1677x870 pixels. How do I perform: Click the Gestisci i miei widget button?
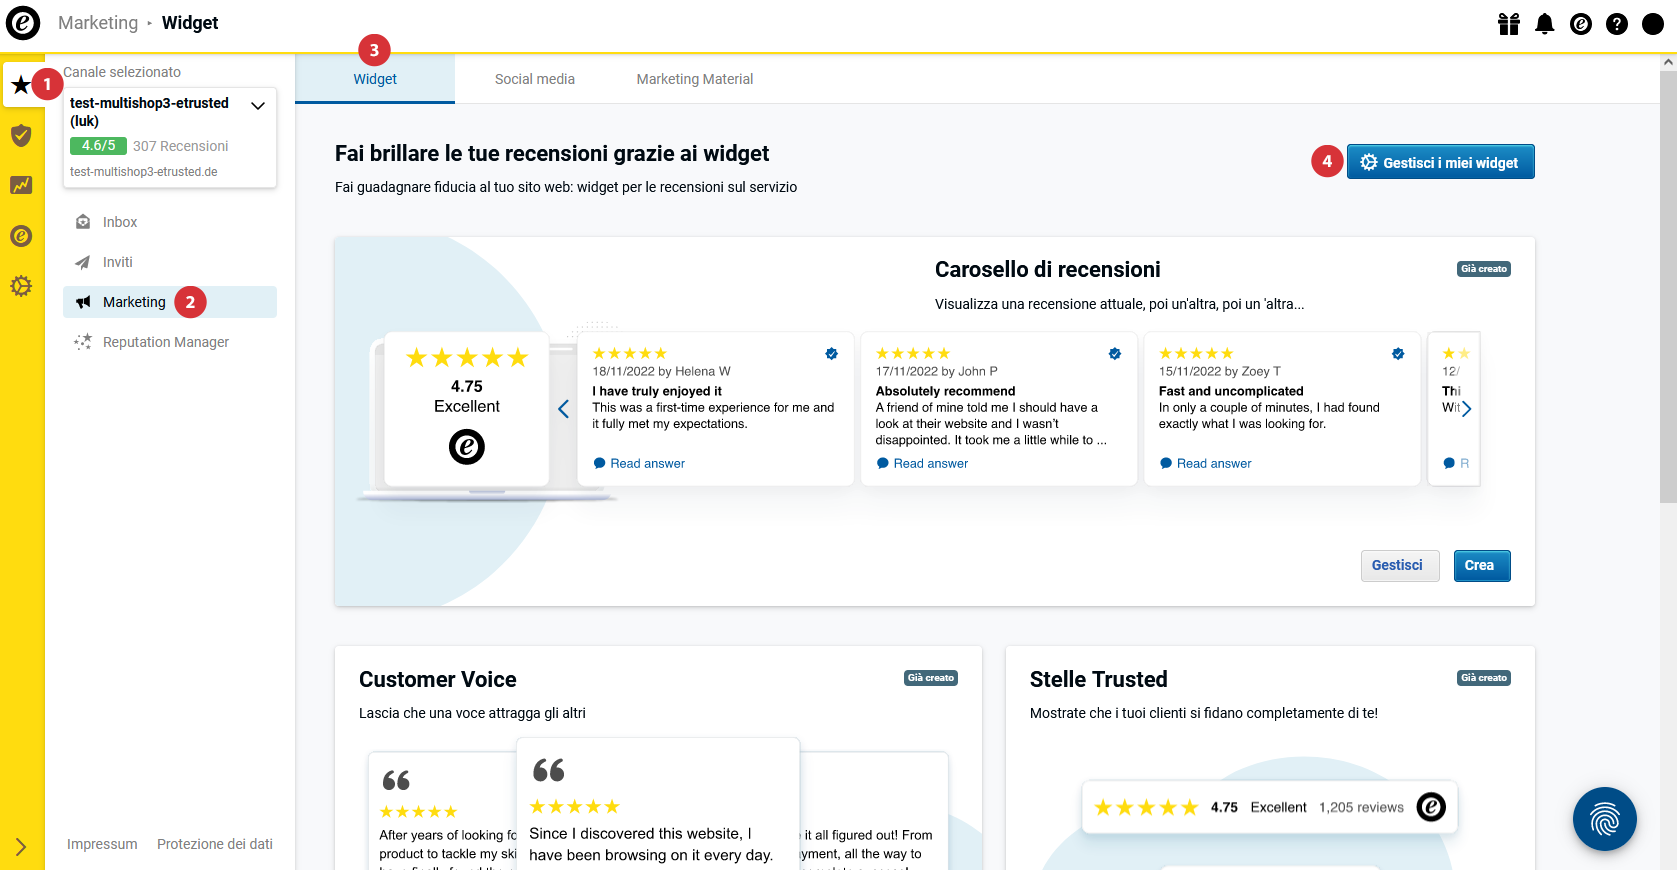(x=1440, y=162)
